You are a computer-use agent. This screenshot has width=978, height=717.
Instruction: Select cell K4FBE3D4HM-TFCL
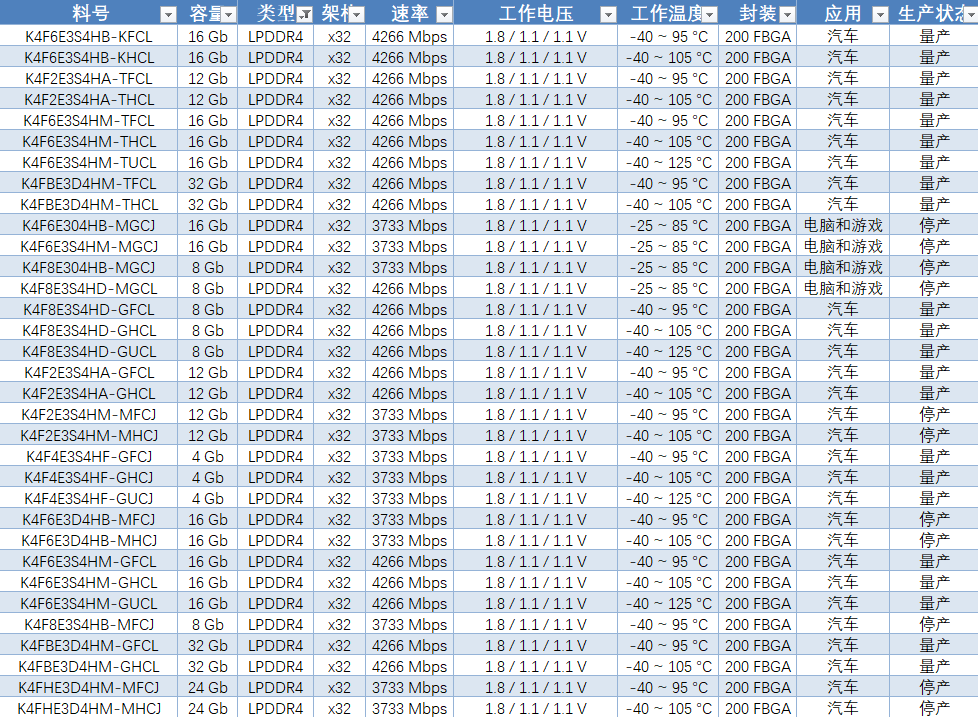[89, 184]
